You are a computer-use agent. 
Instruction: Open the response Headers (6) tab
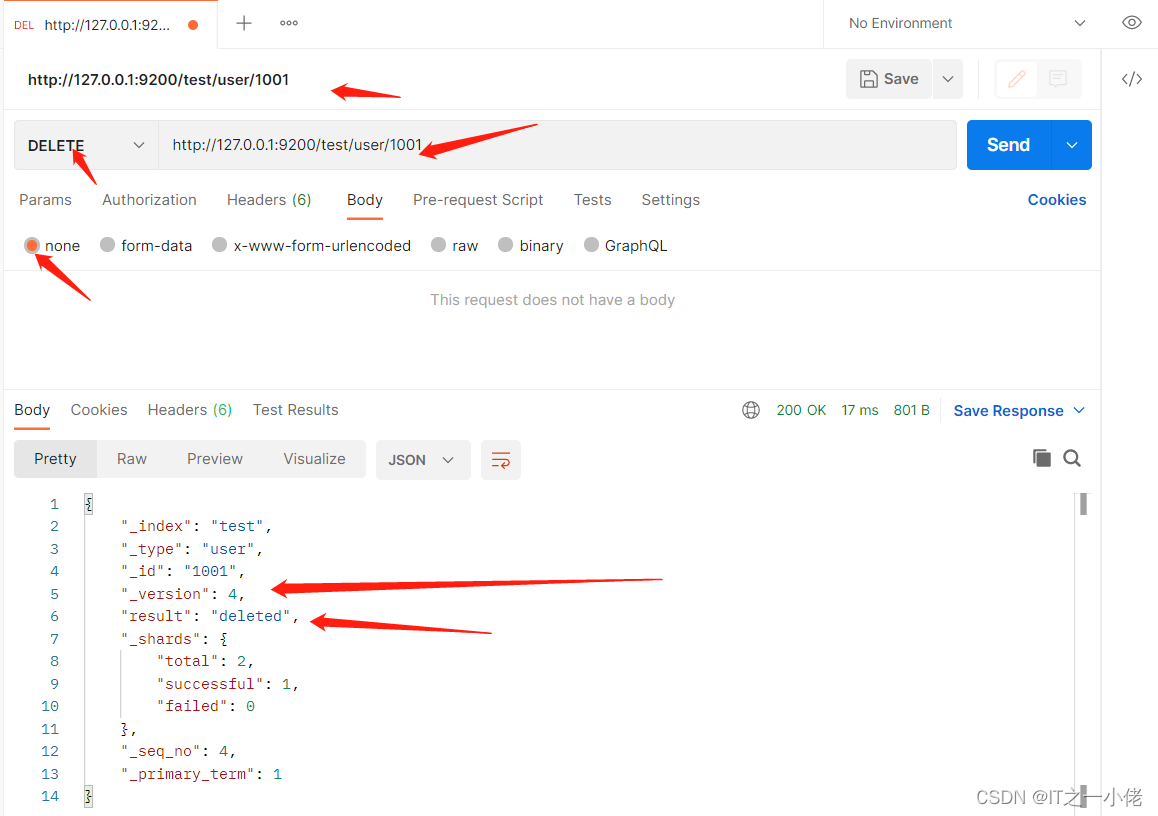(x=190, y=410)
